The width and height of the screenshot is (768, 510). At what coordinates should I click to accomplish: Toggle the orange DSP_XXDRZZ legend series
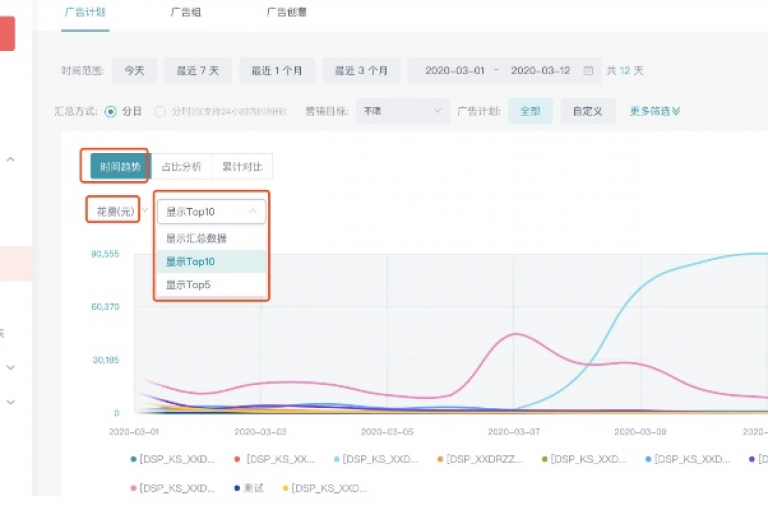[x=480, y=459]
